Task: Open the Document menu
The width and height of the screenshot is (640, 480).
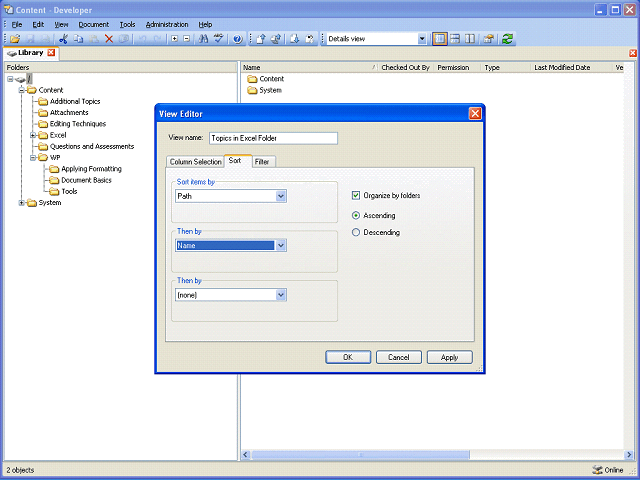Action: (x=94, y=24)
